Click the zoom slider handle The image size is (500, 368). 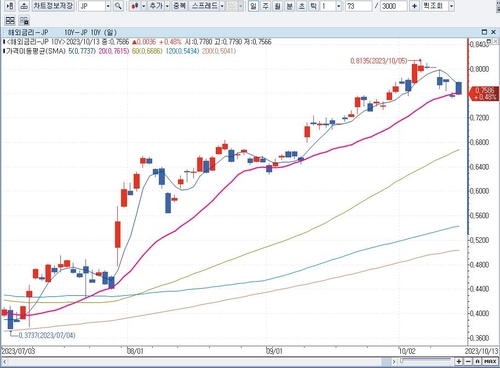tap(402, 361)
